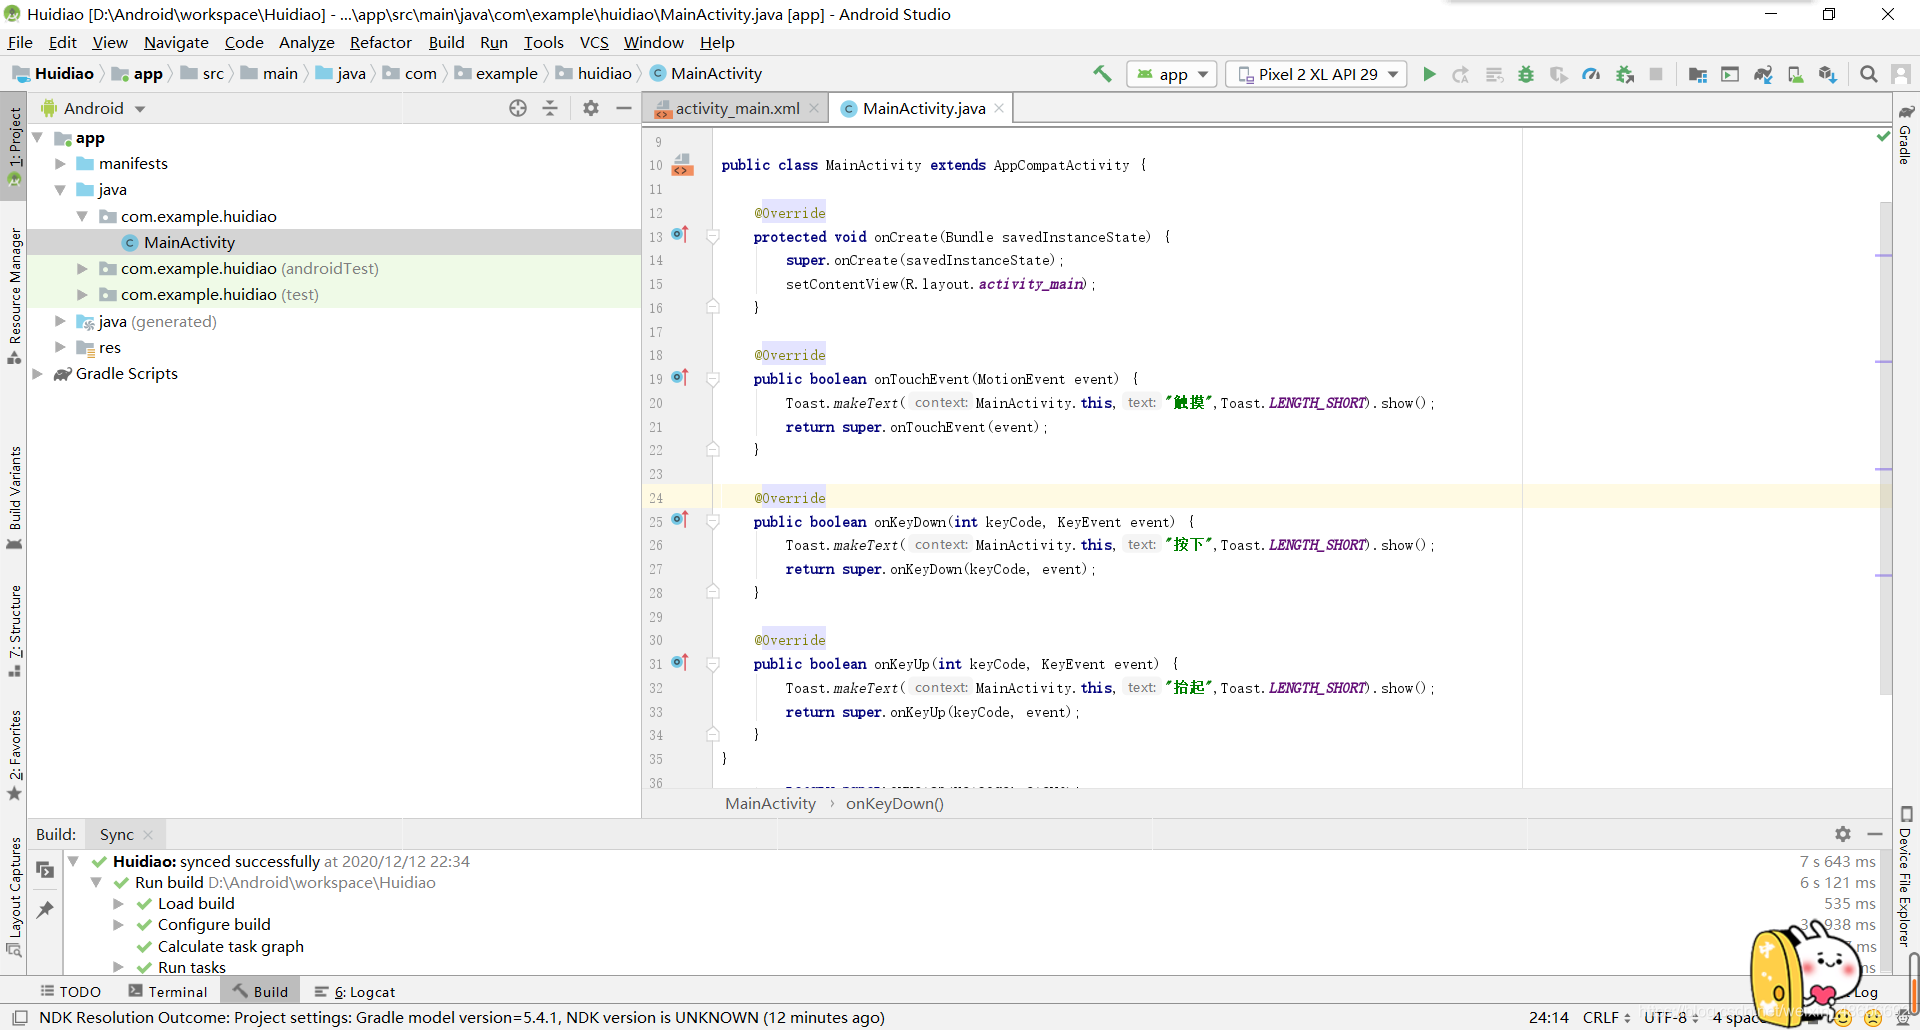1920x1030 pixels.
Task: Open Project panel settings gear
Action: click(591, 108)
